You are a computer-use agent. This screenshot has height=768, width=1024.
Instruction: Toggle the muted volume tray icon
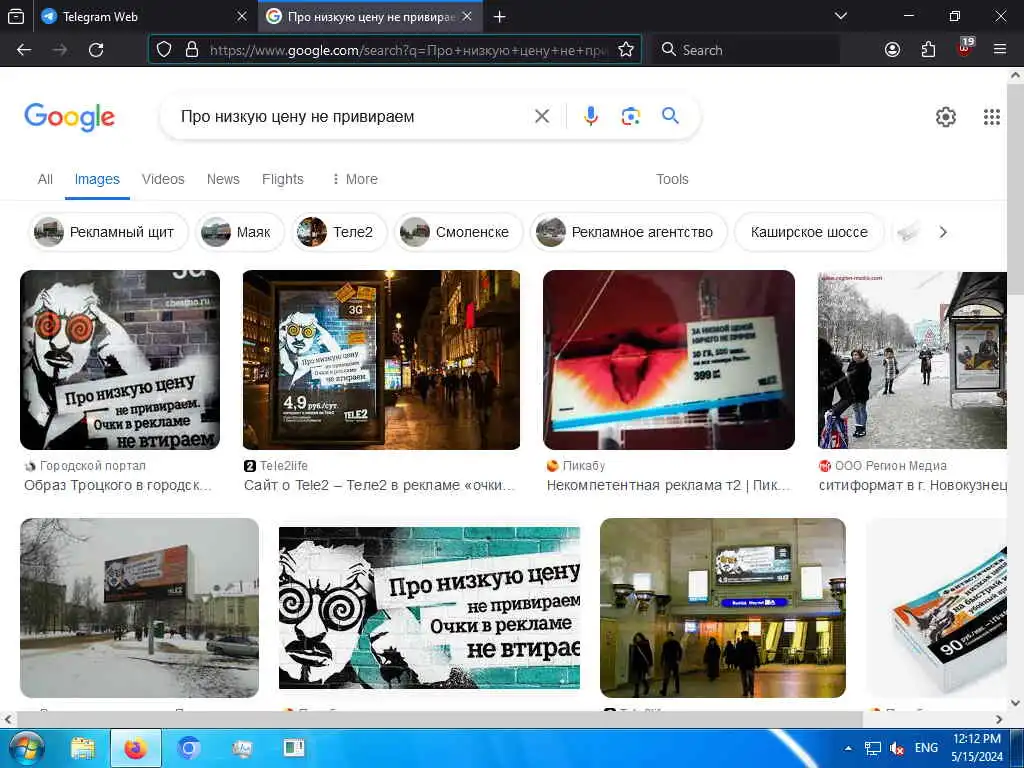coord(897,748)
